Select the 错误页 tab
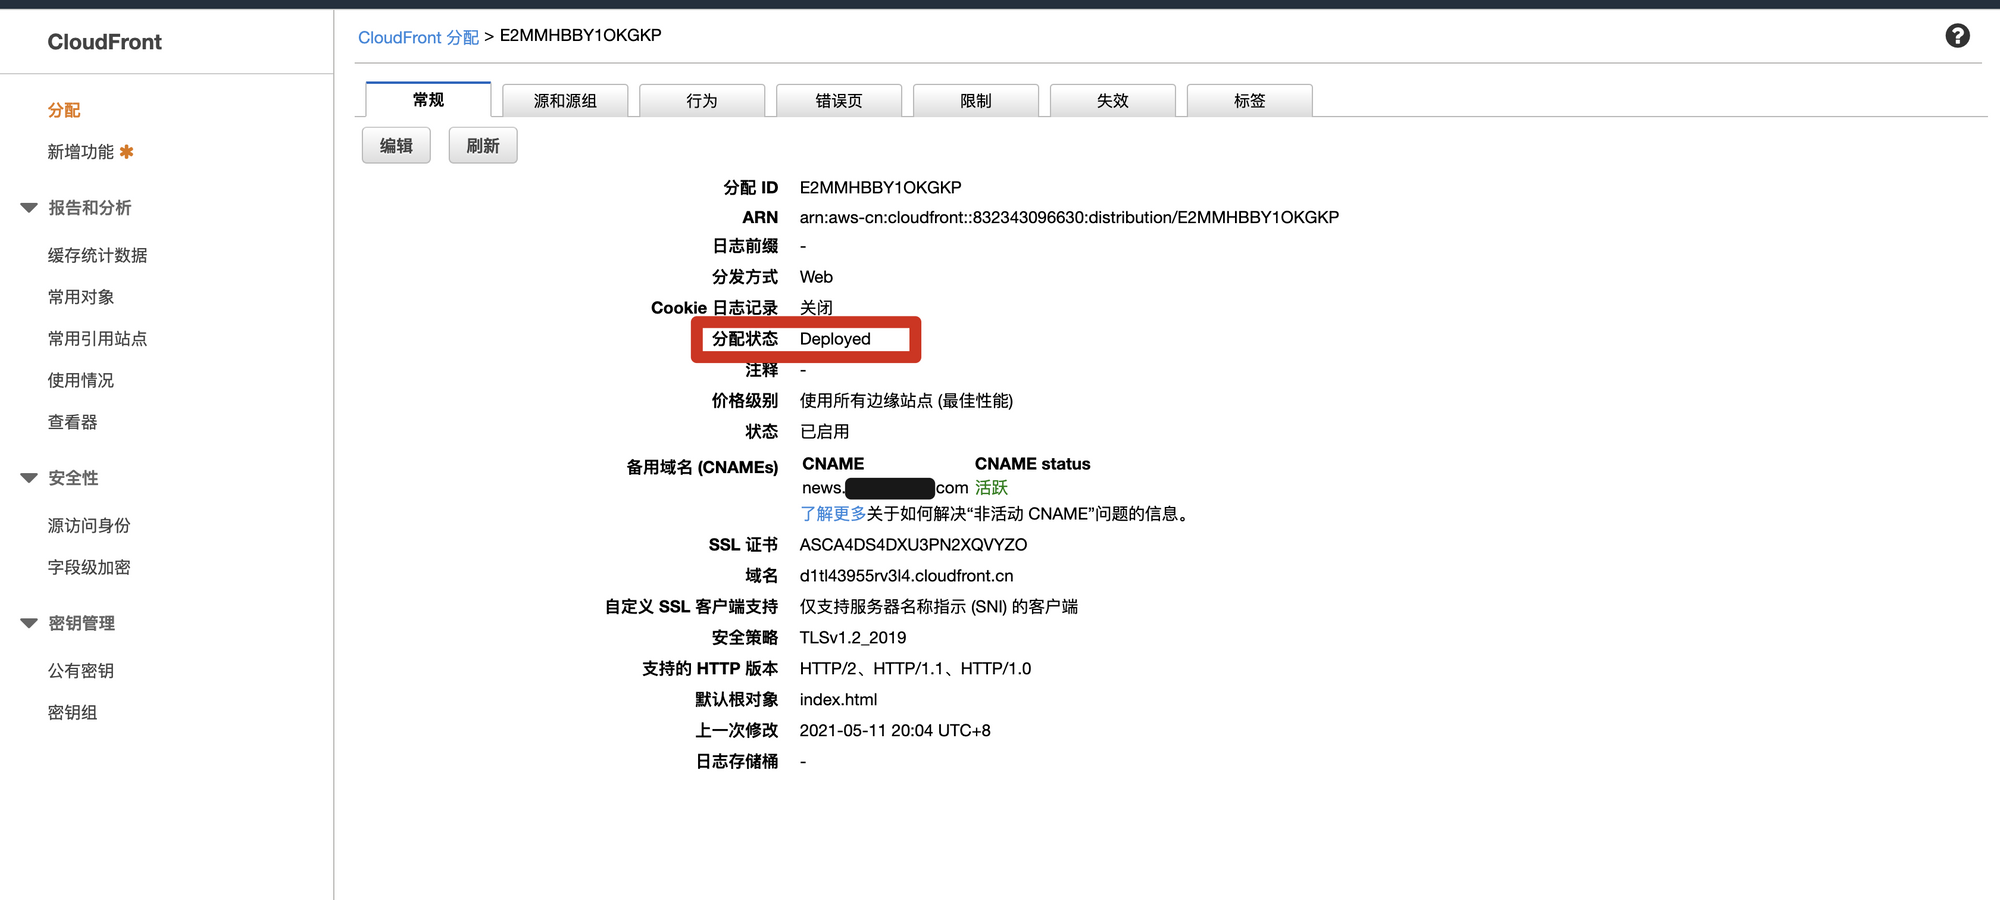Viewport: 2000px width, 900px height. pyautogui.click(x=838, y=101)
